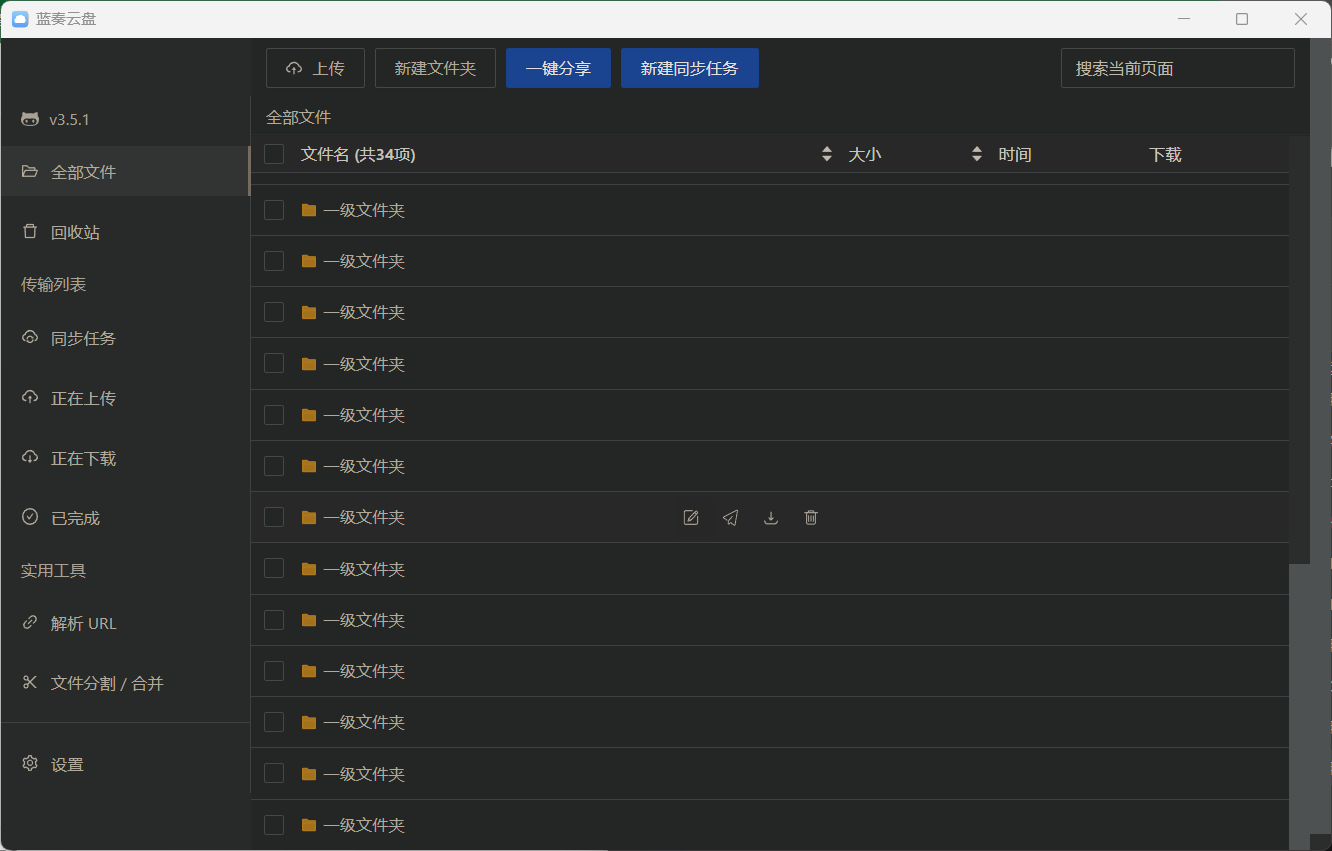Minimize the 蓝奏云盘 window
This screenshot has width=1332, height=851.
coord(1184,19)
